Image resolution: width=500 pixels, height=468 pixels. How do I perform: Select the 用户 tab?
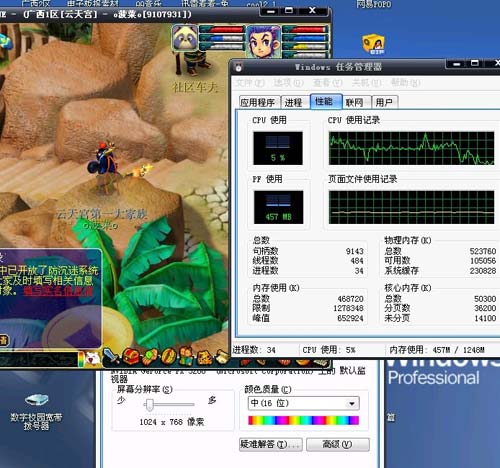[x=384, y=102]
